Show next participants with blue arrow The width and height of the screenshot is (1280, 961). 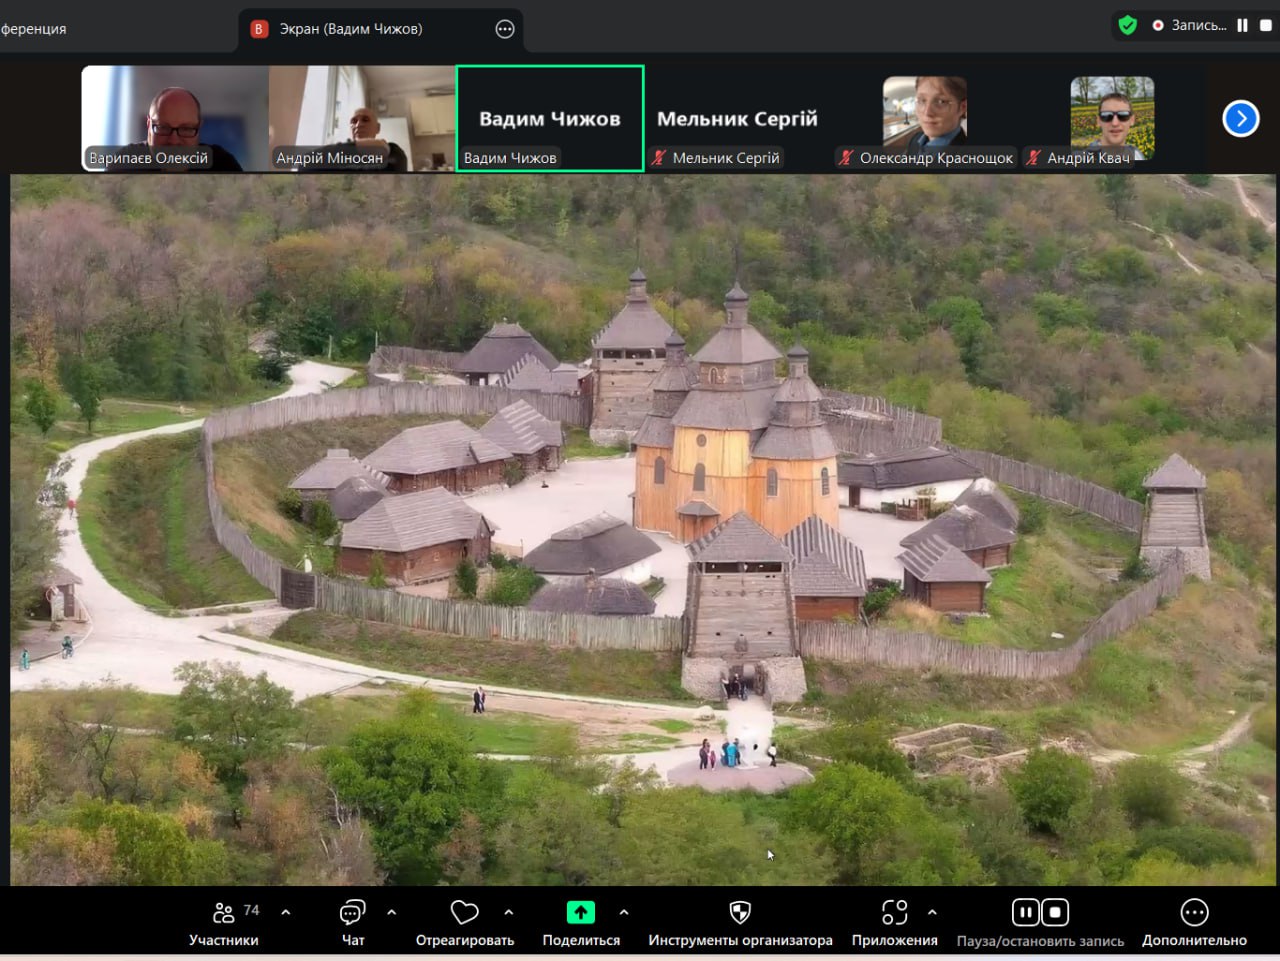coord(1240,119)
